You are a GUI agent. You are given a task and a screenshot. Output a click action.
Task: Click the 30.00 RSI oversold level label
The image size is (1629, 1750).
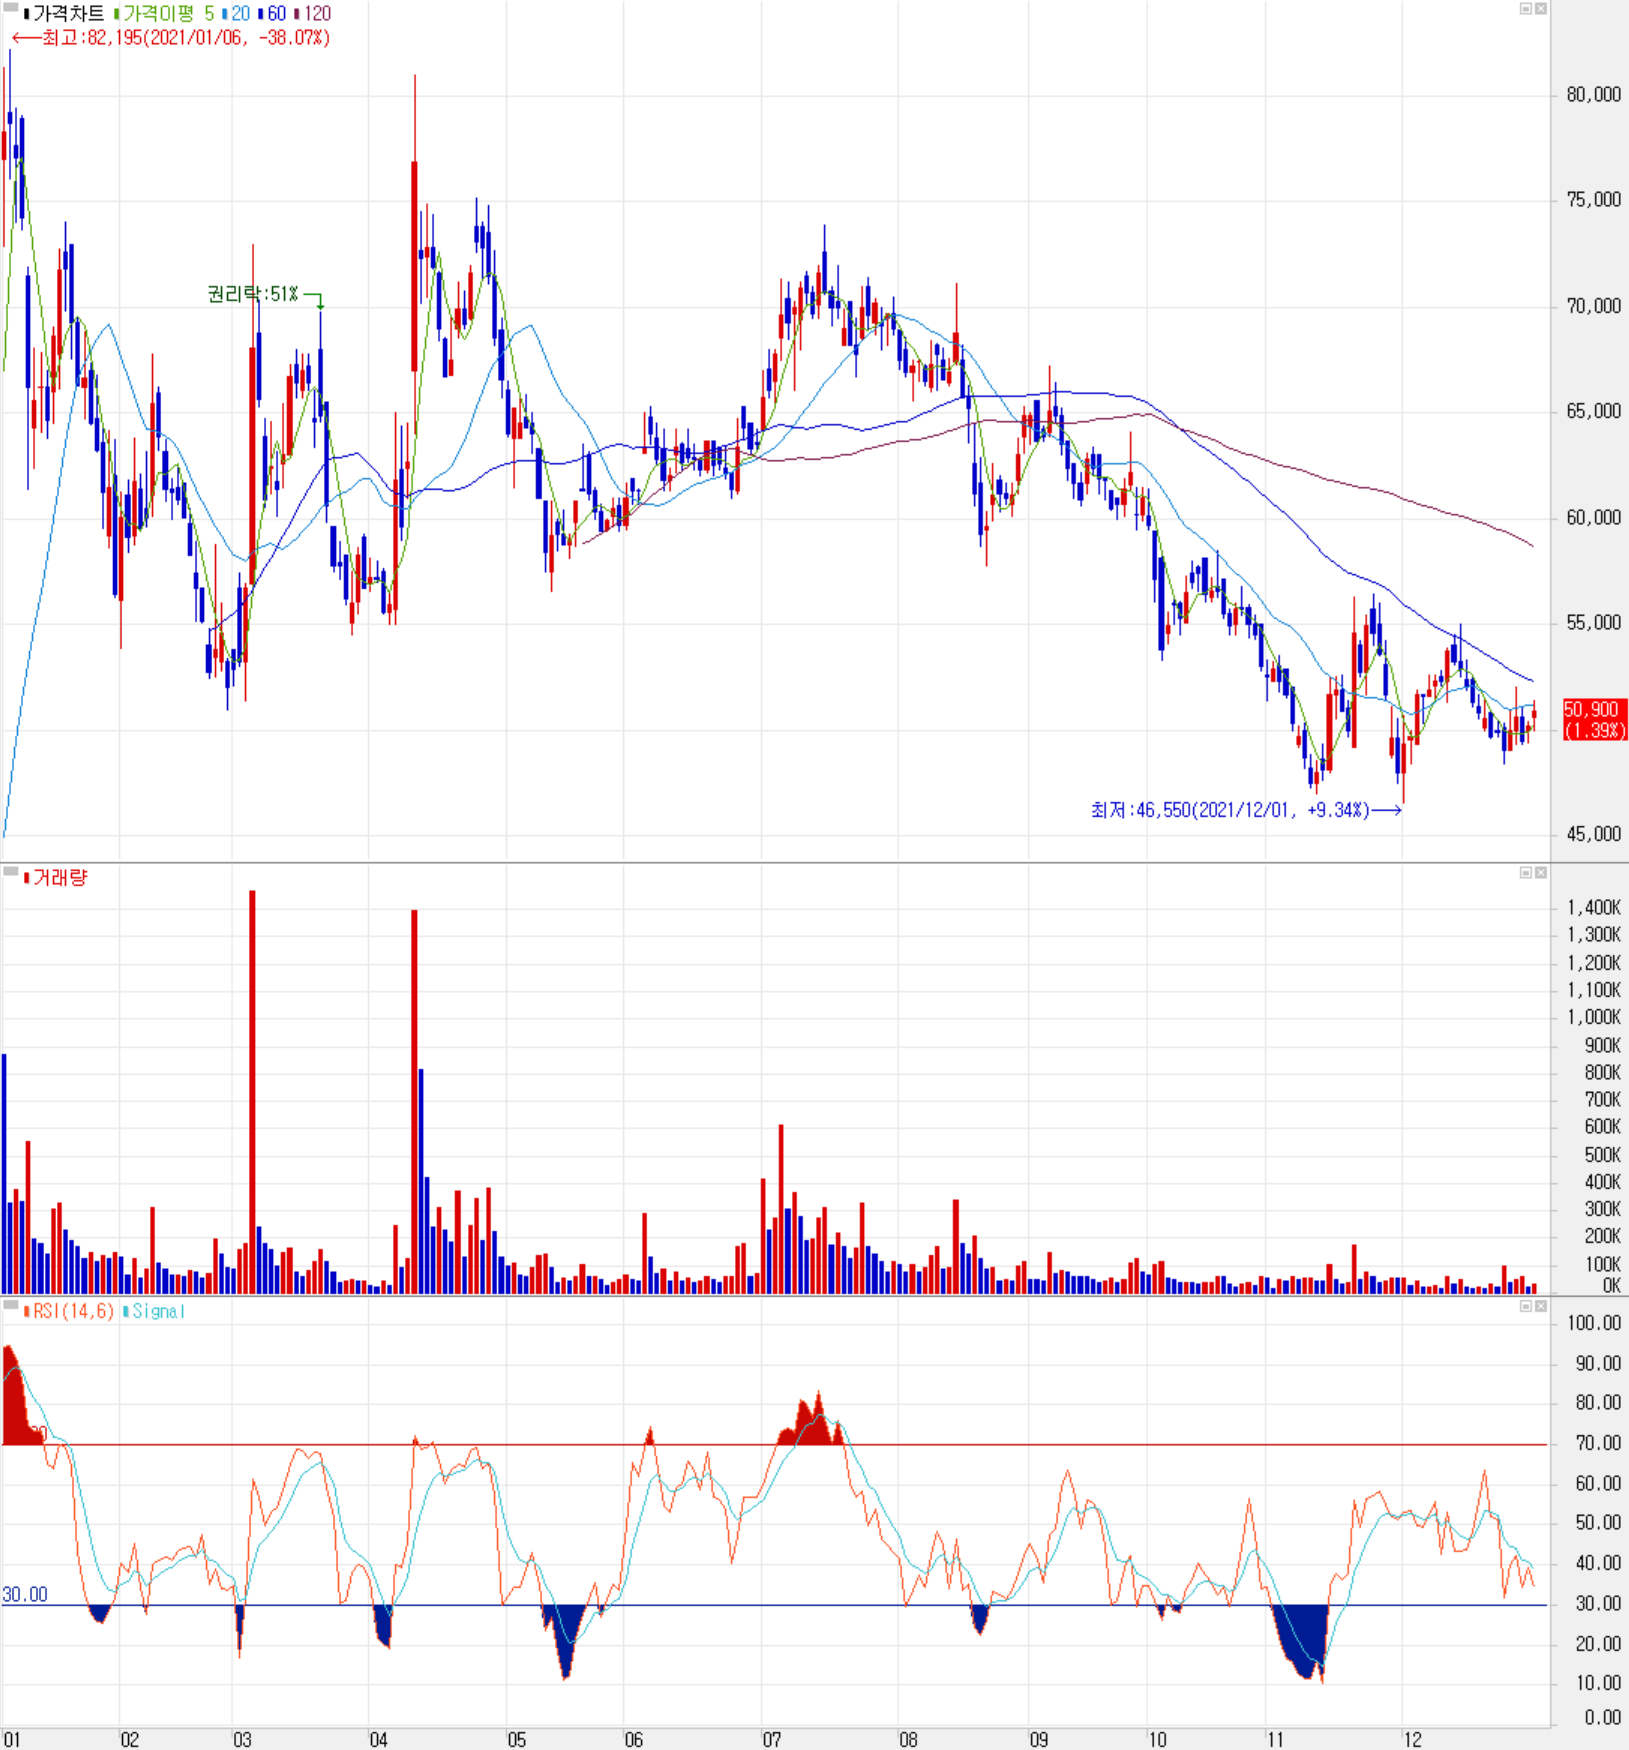[25, 1594]
